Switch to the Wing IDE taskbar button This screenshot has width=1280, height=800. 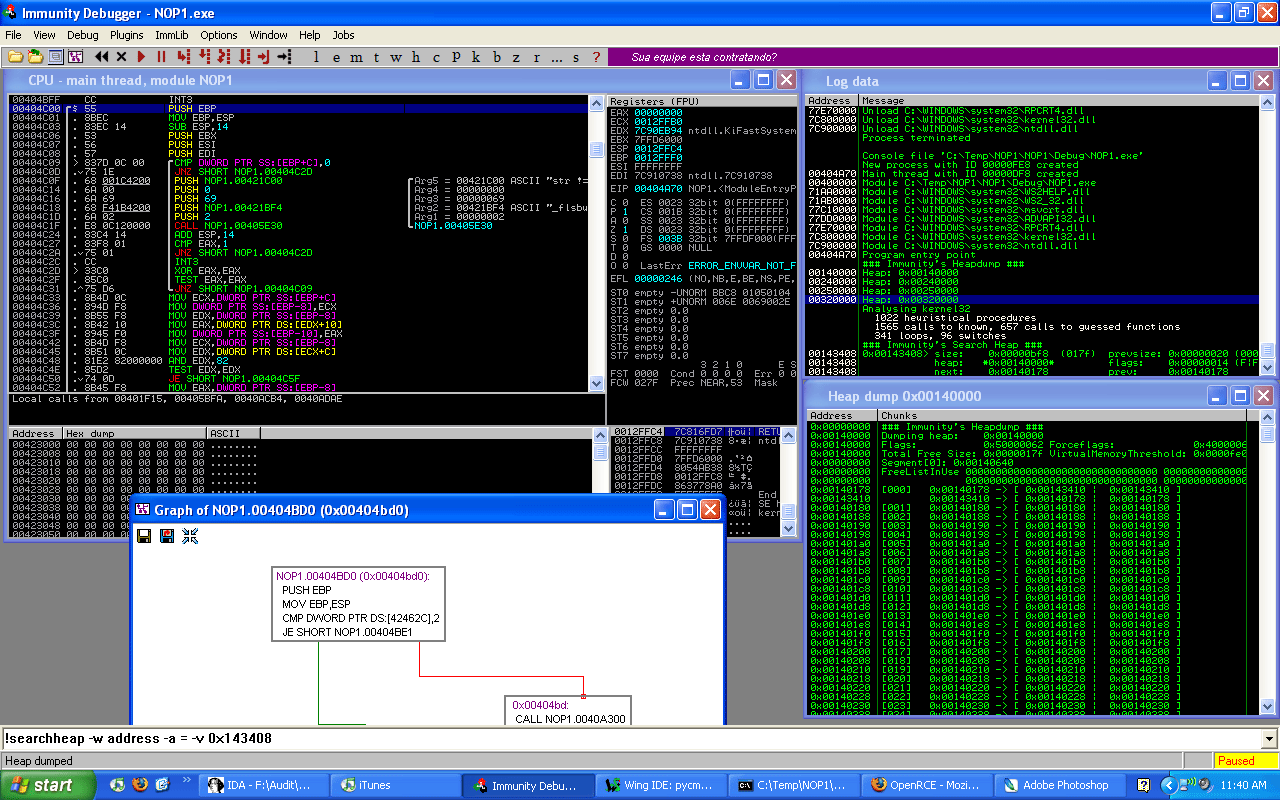click(660, 785)
